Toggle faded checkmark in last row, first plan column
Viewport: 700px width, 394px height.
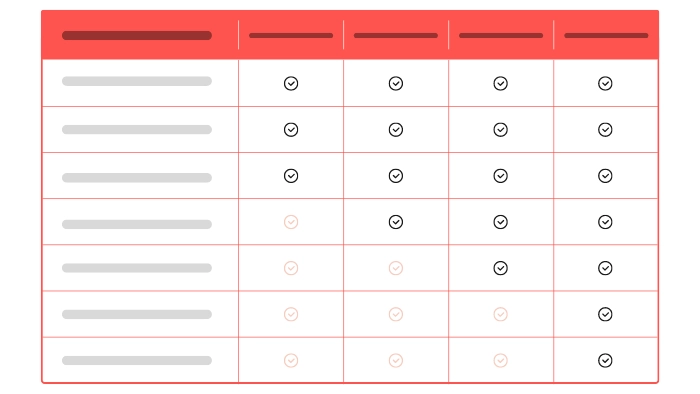[291, 360]
